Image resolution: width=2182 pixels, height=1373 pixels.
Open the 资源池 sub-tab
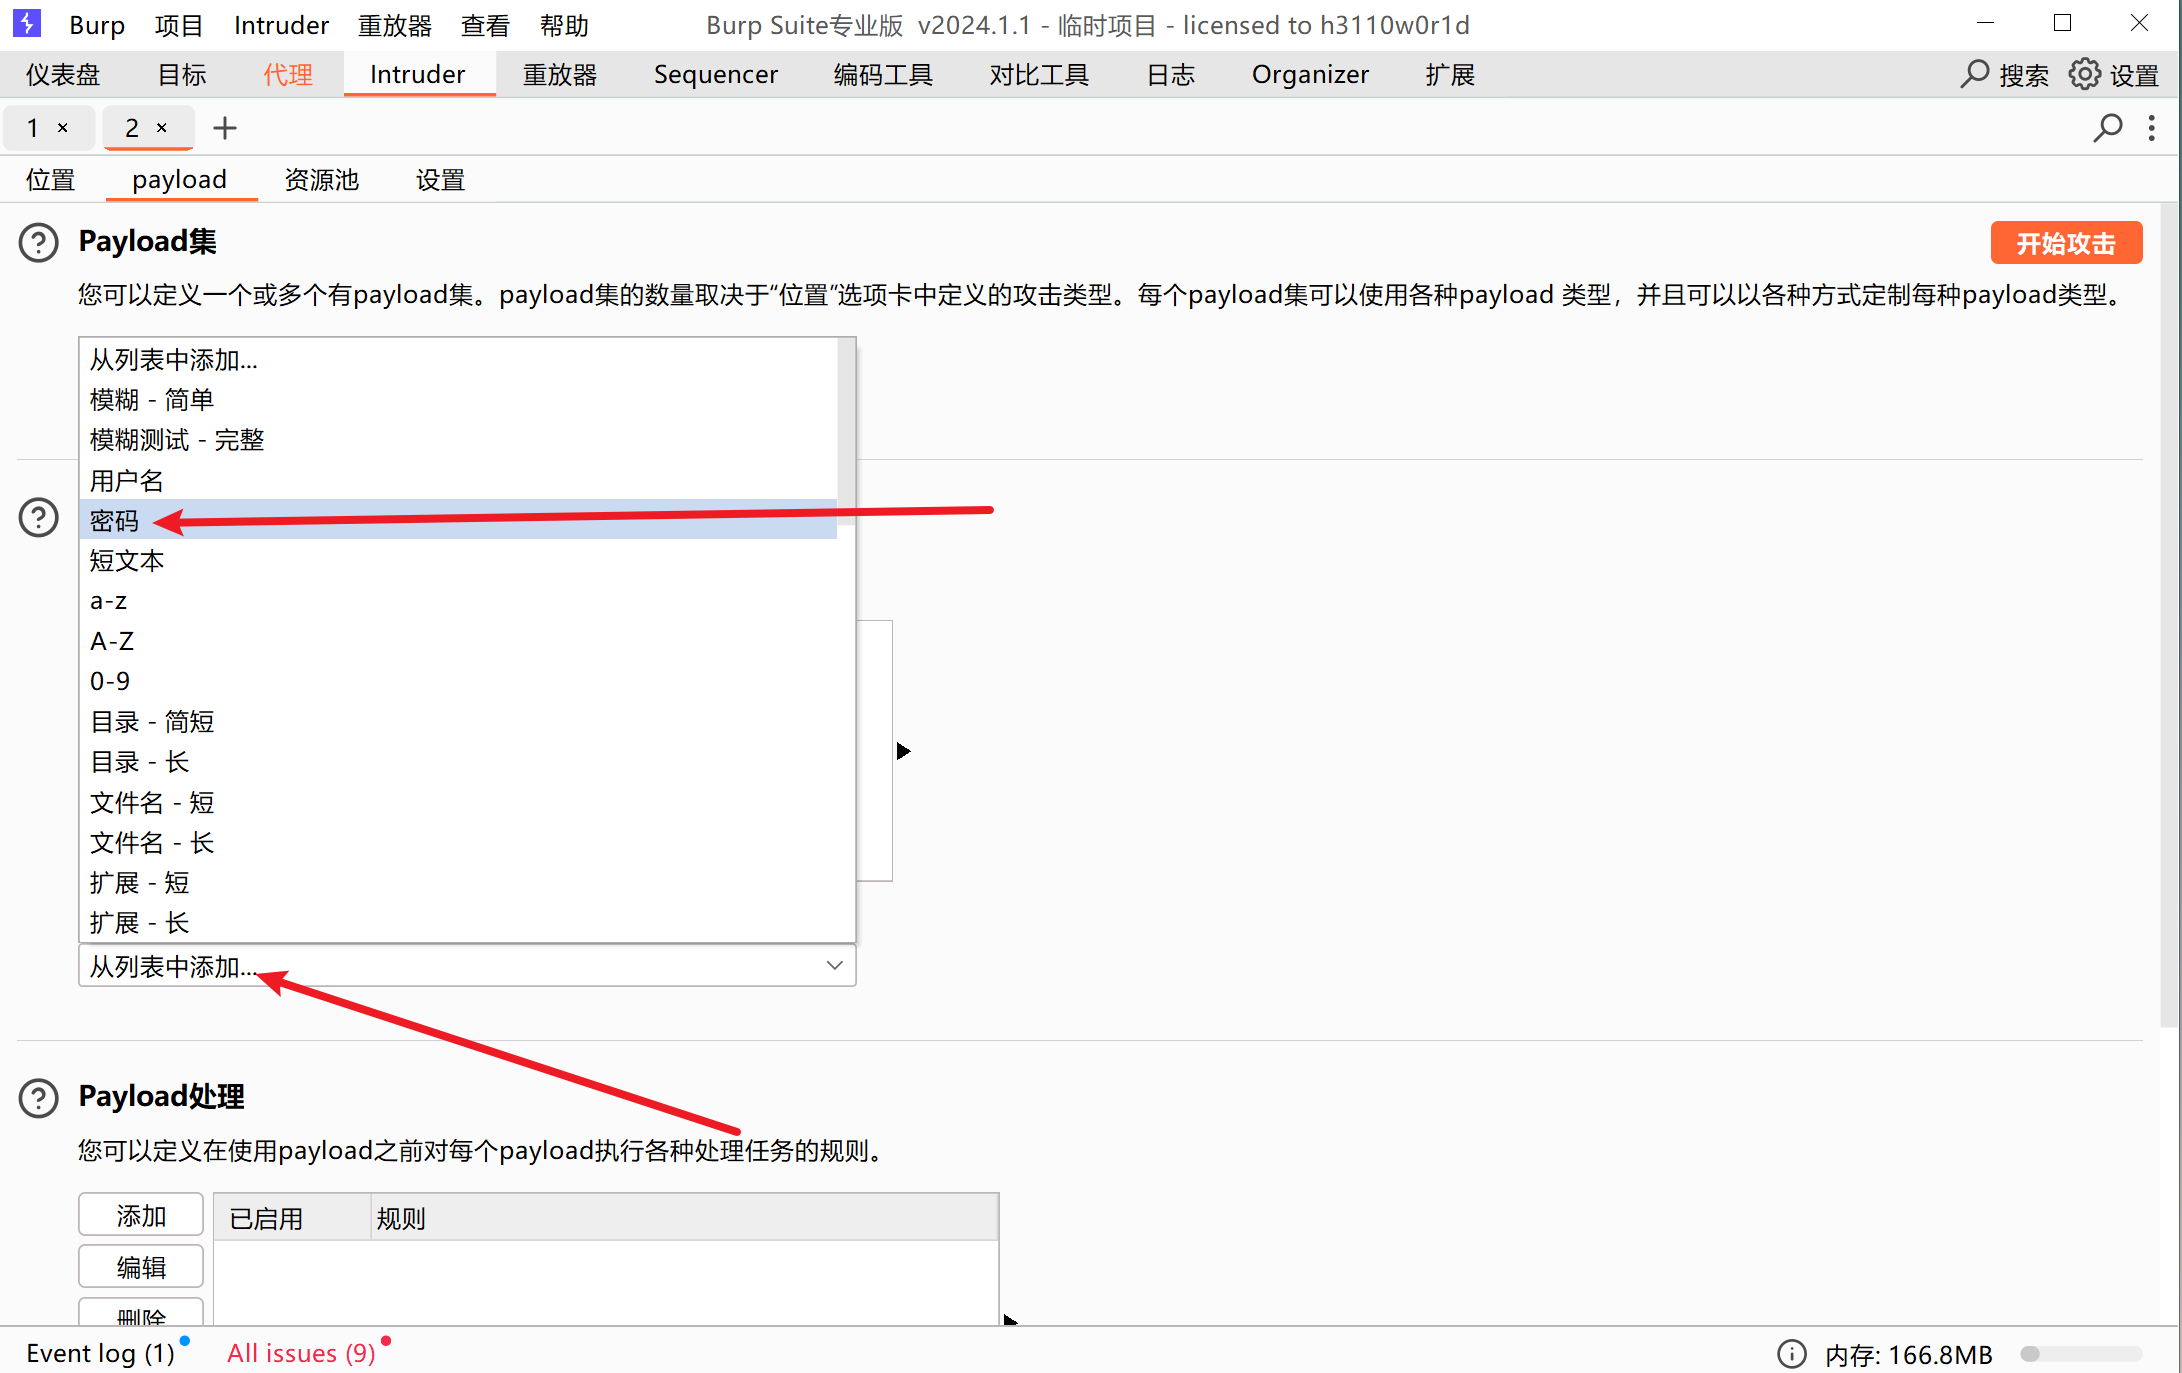tap(322, 180)
